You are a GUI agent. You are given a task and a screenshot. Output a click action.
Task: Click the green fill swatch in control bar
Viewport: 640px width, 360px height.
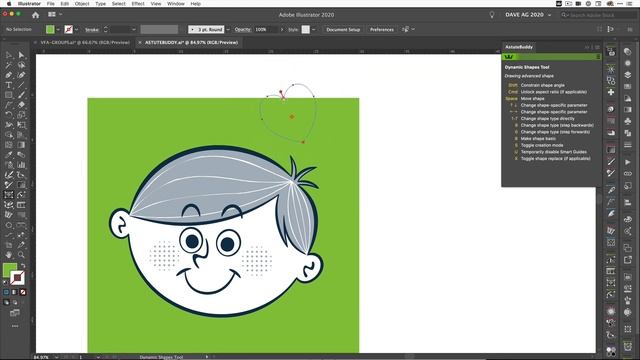[x=50, y=29]
